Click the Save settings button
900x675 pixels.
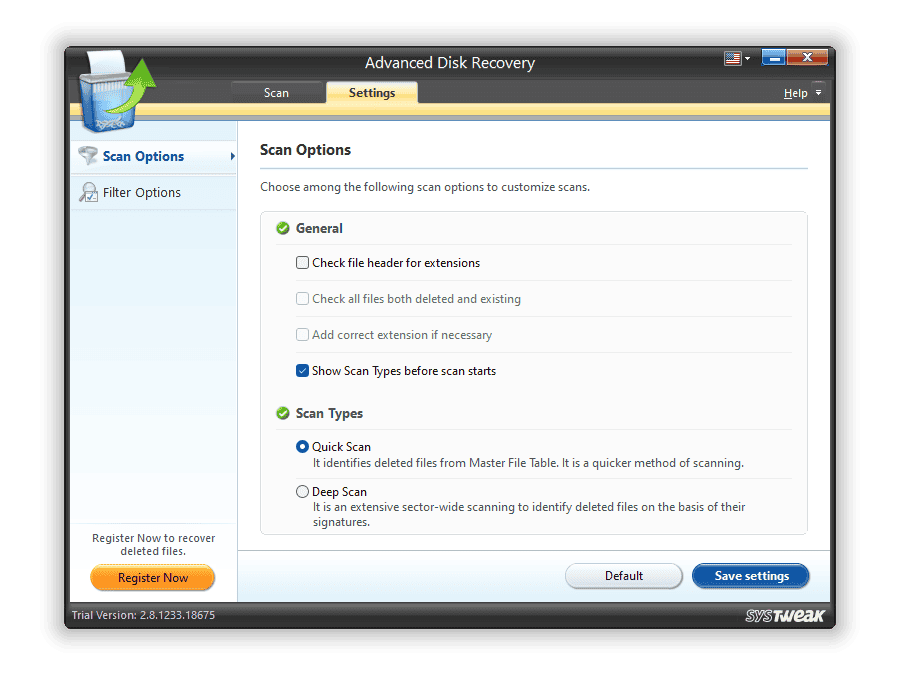[x=751, y=576]
